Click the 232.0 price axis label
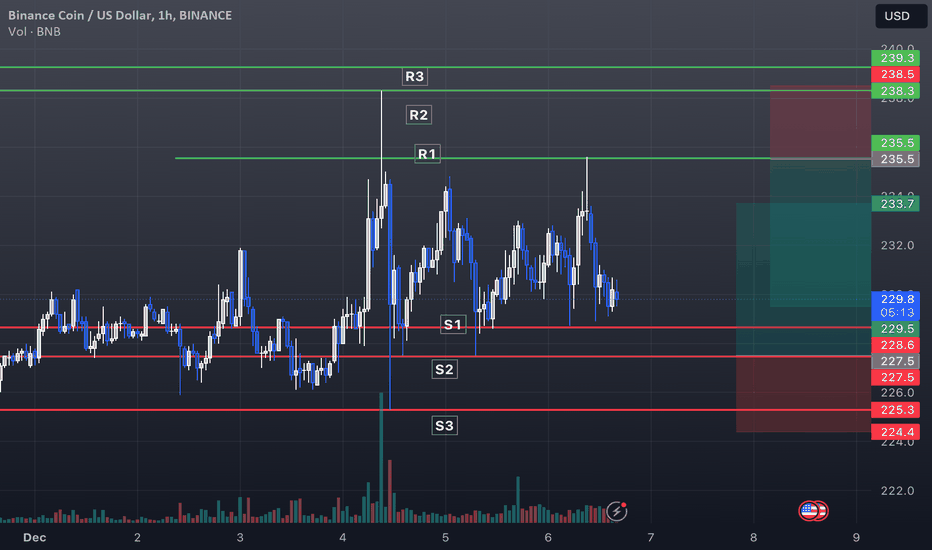Viewport: 932px width, 550px height. point(897,245)
